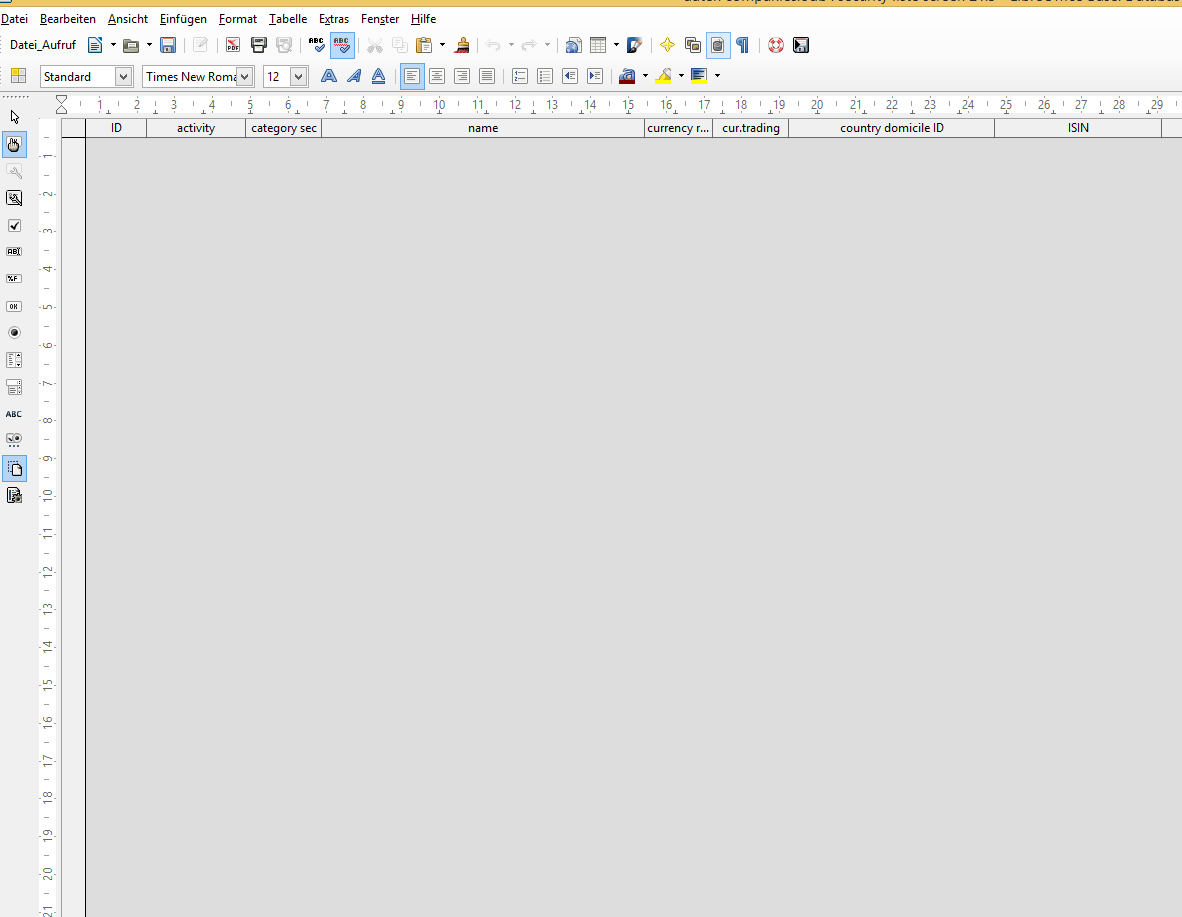Screen dimensions: 1182x917
Task: Expand the Open file dropdown arrow
Action: click(149, 45)
